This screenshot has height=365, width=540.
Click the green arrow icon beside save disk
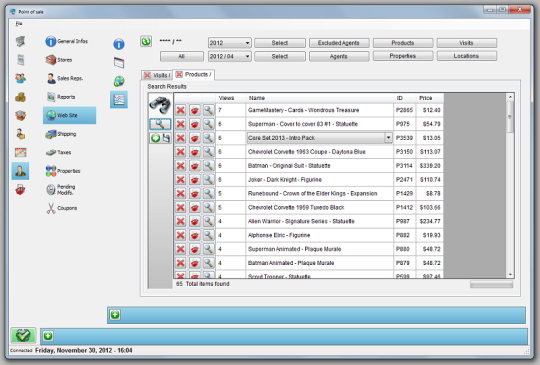pyautogui.click(x=155, y=138)
